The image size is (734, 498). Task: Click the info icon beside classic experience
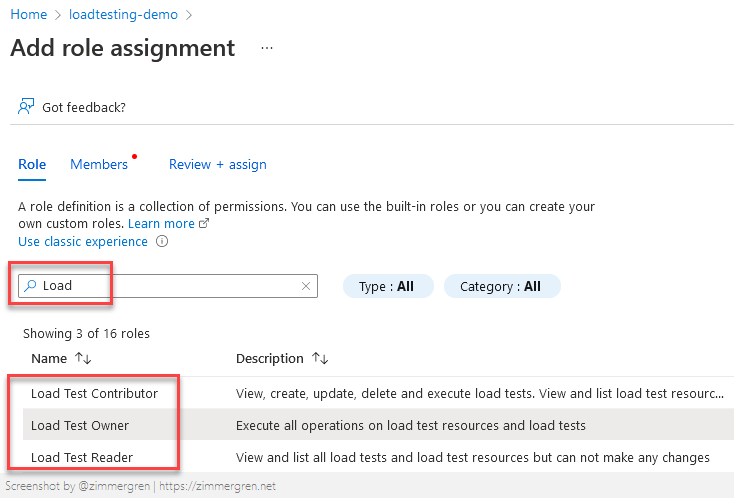click(x=161, y=242)
